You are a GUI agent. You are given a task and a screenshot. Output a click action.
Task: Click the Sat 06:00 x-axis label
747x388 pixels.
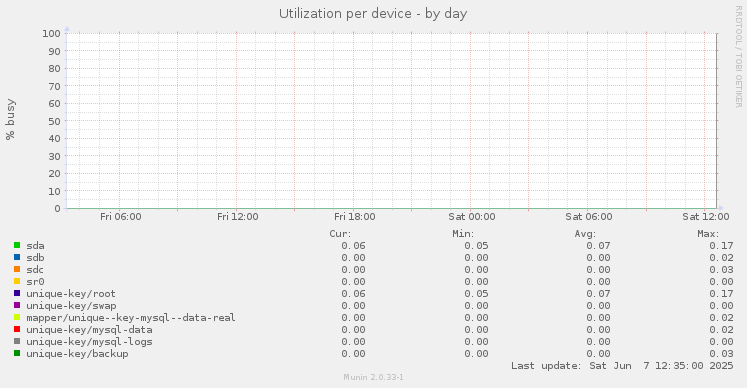pos(589,217)
